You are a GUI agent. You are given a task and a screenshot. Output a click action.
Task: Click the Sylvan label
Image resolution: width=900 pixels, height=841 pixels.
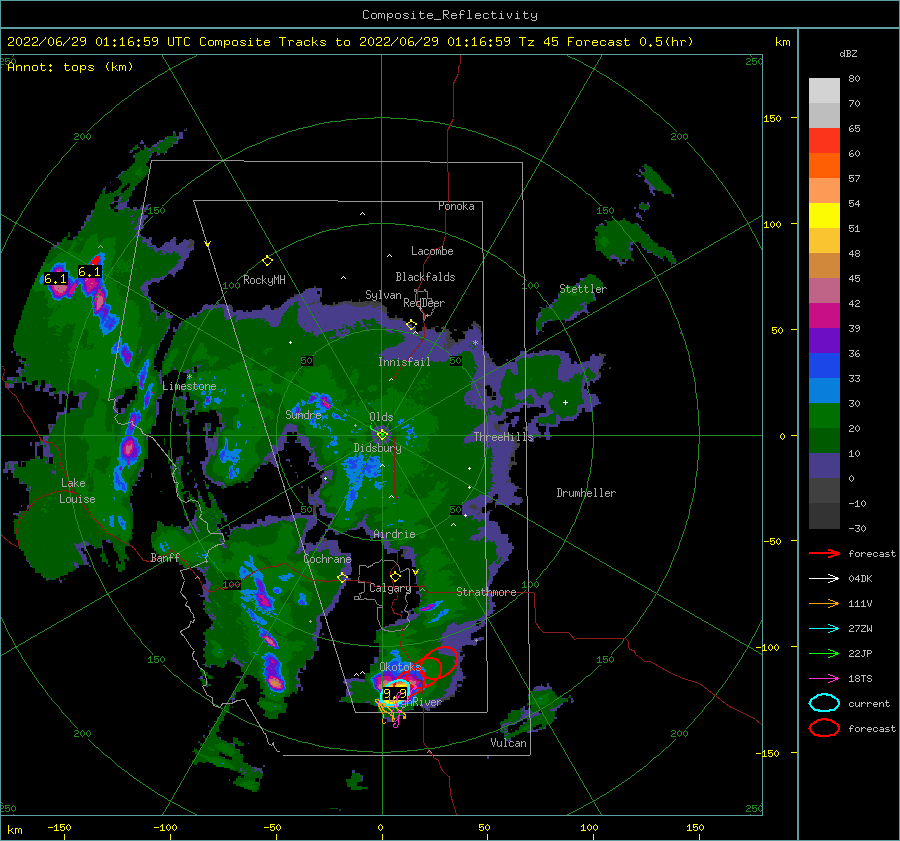(x=383, y=295)
